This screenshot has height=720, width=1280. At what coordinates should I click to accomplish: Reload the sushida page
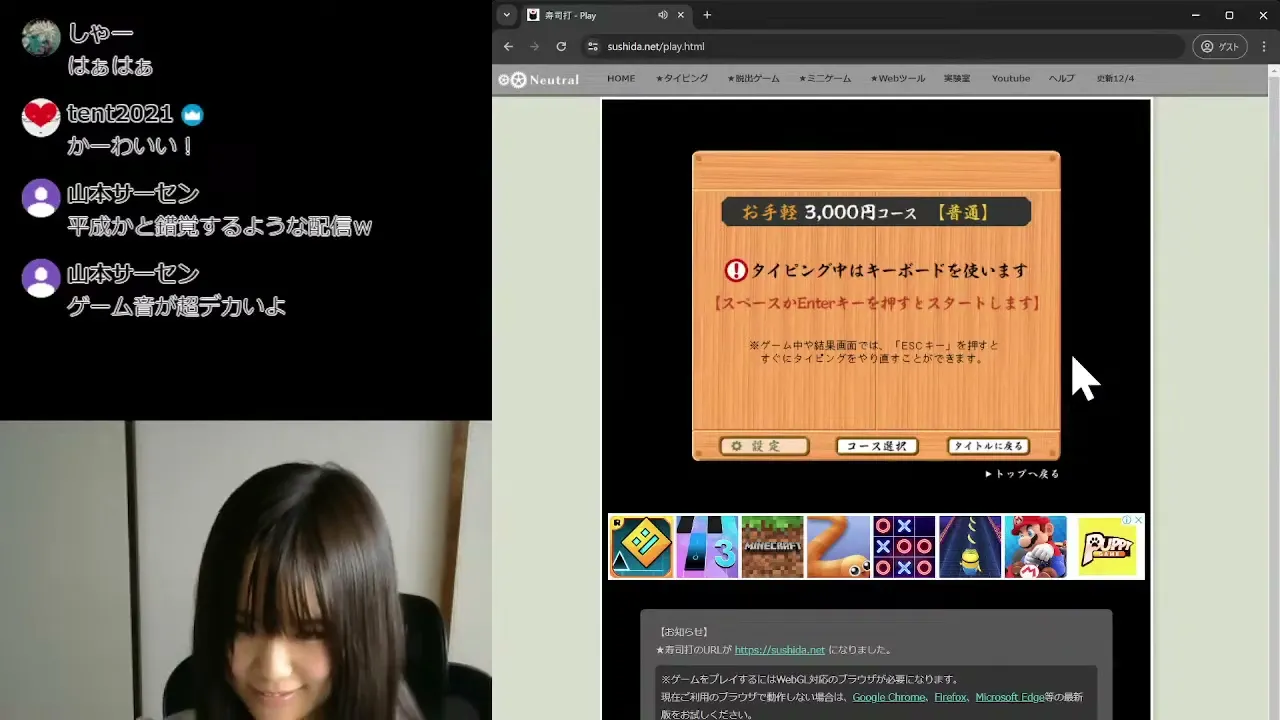[x=561, y=46]
